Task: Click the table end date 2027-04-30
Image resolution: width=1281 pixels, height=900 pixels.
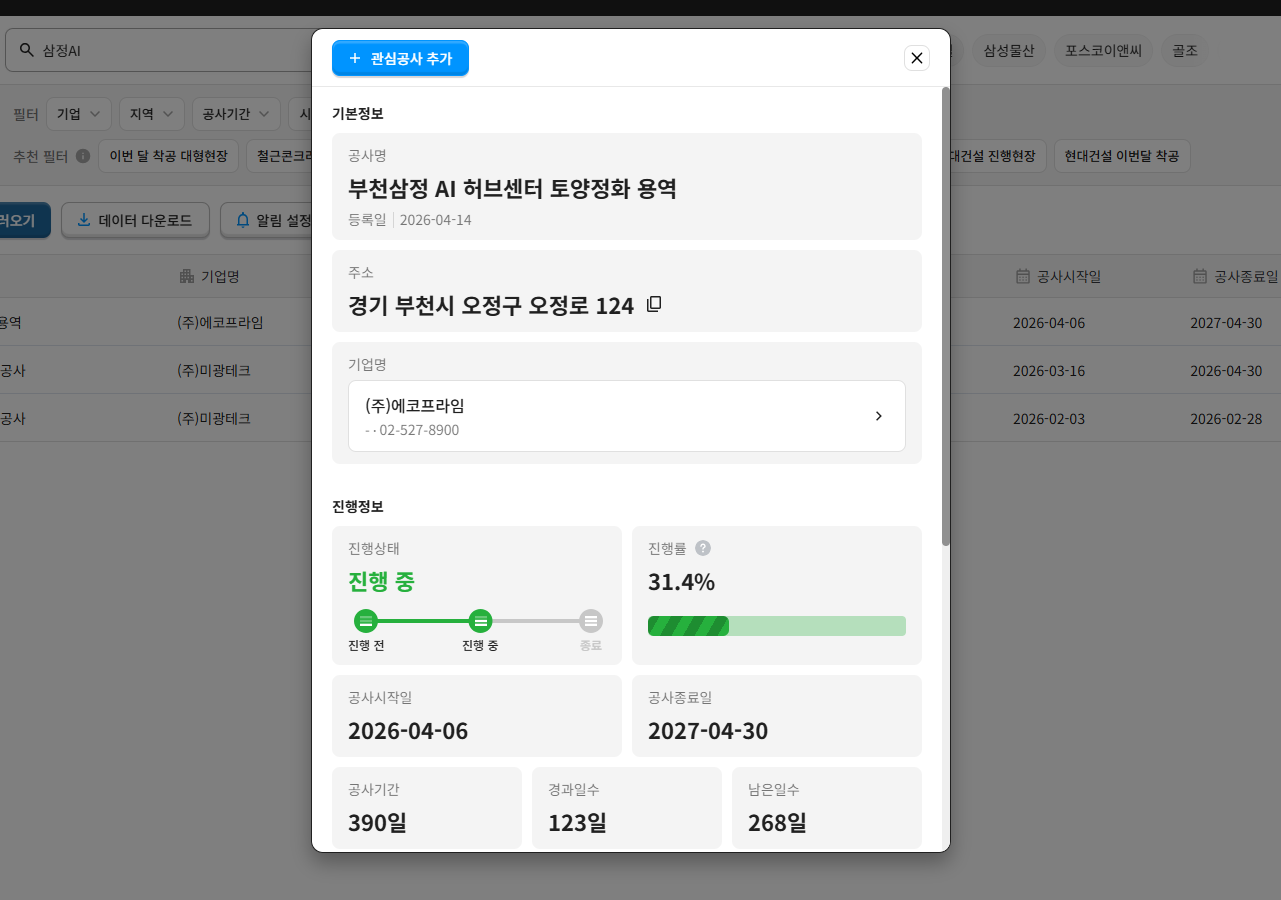Action: tap(1226, 322)
